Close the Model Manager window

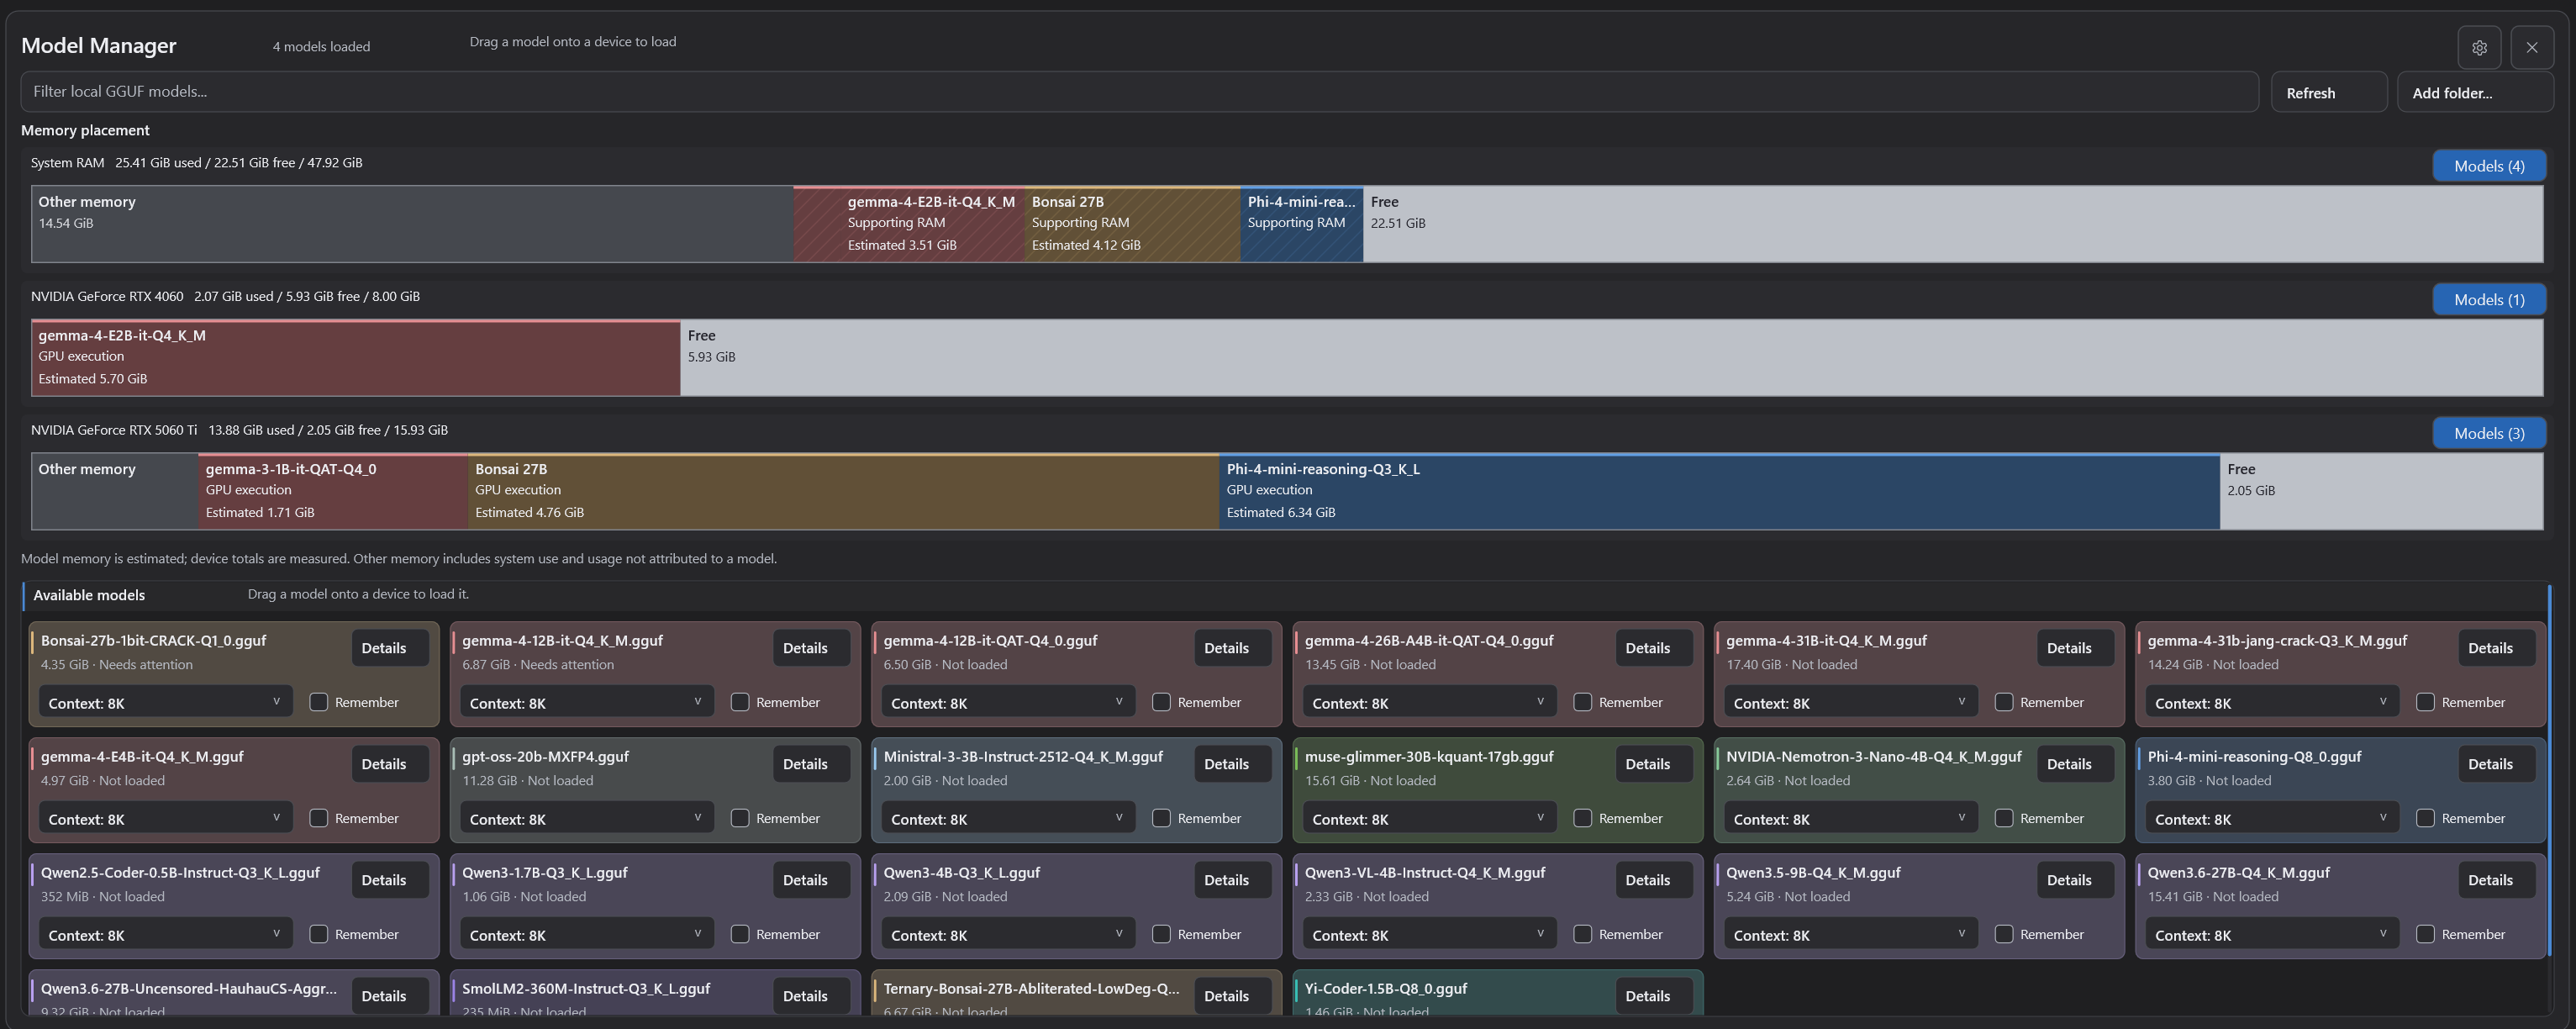coord(2531,47)
